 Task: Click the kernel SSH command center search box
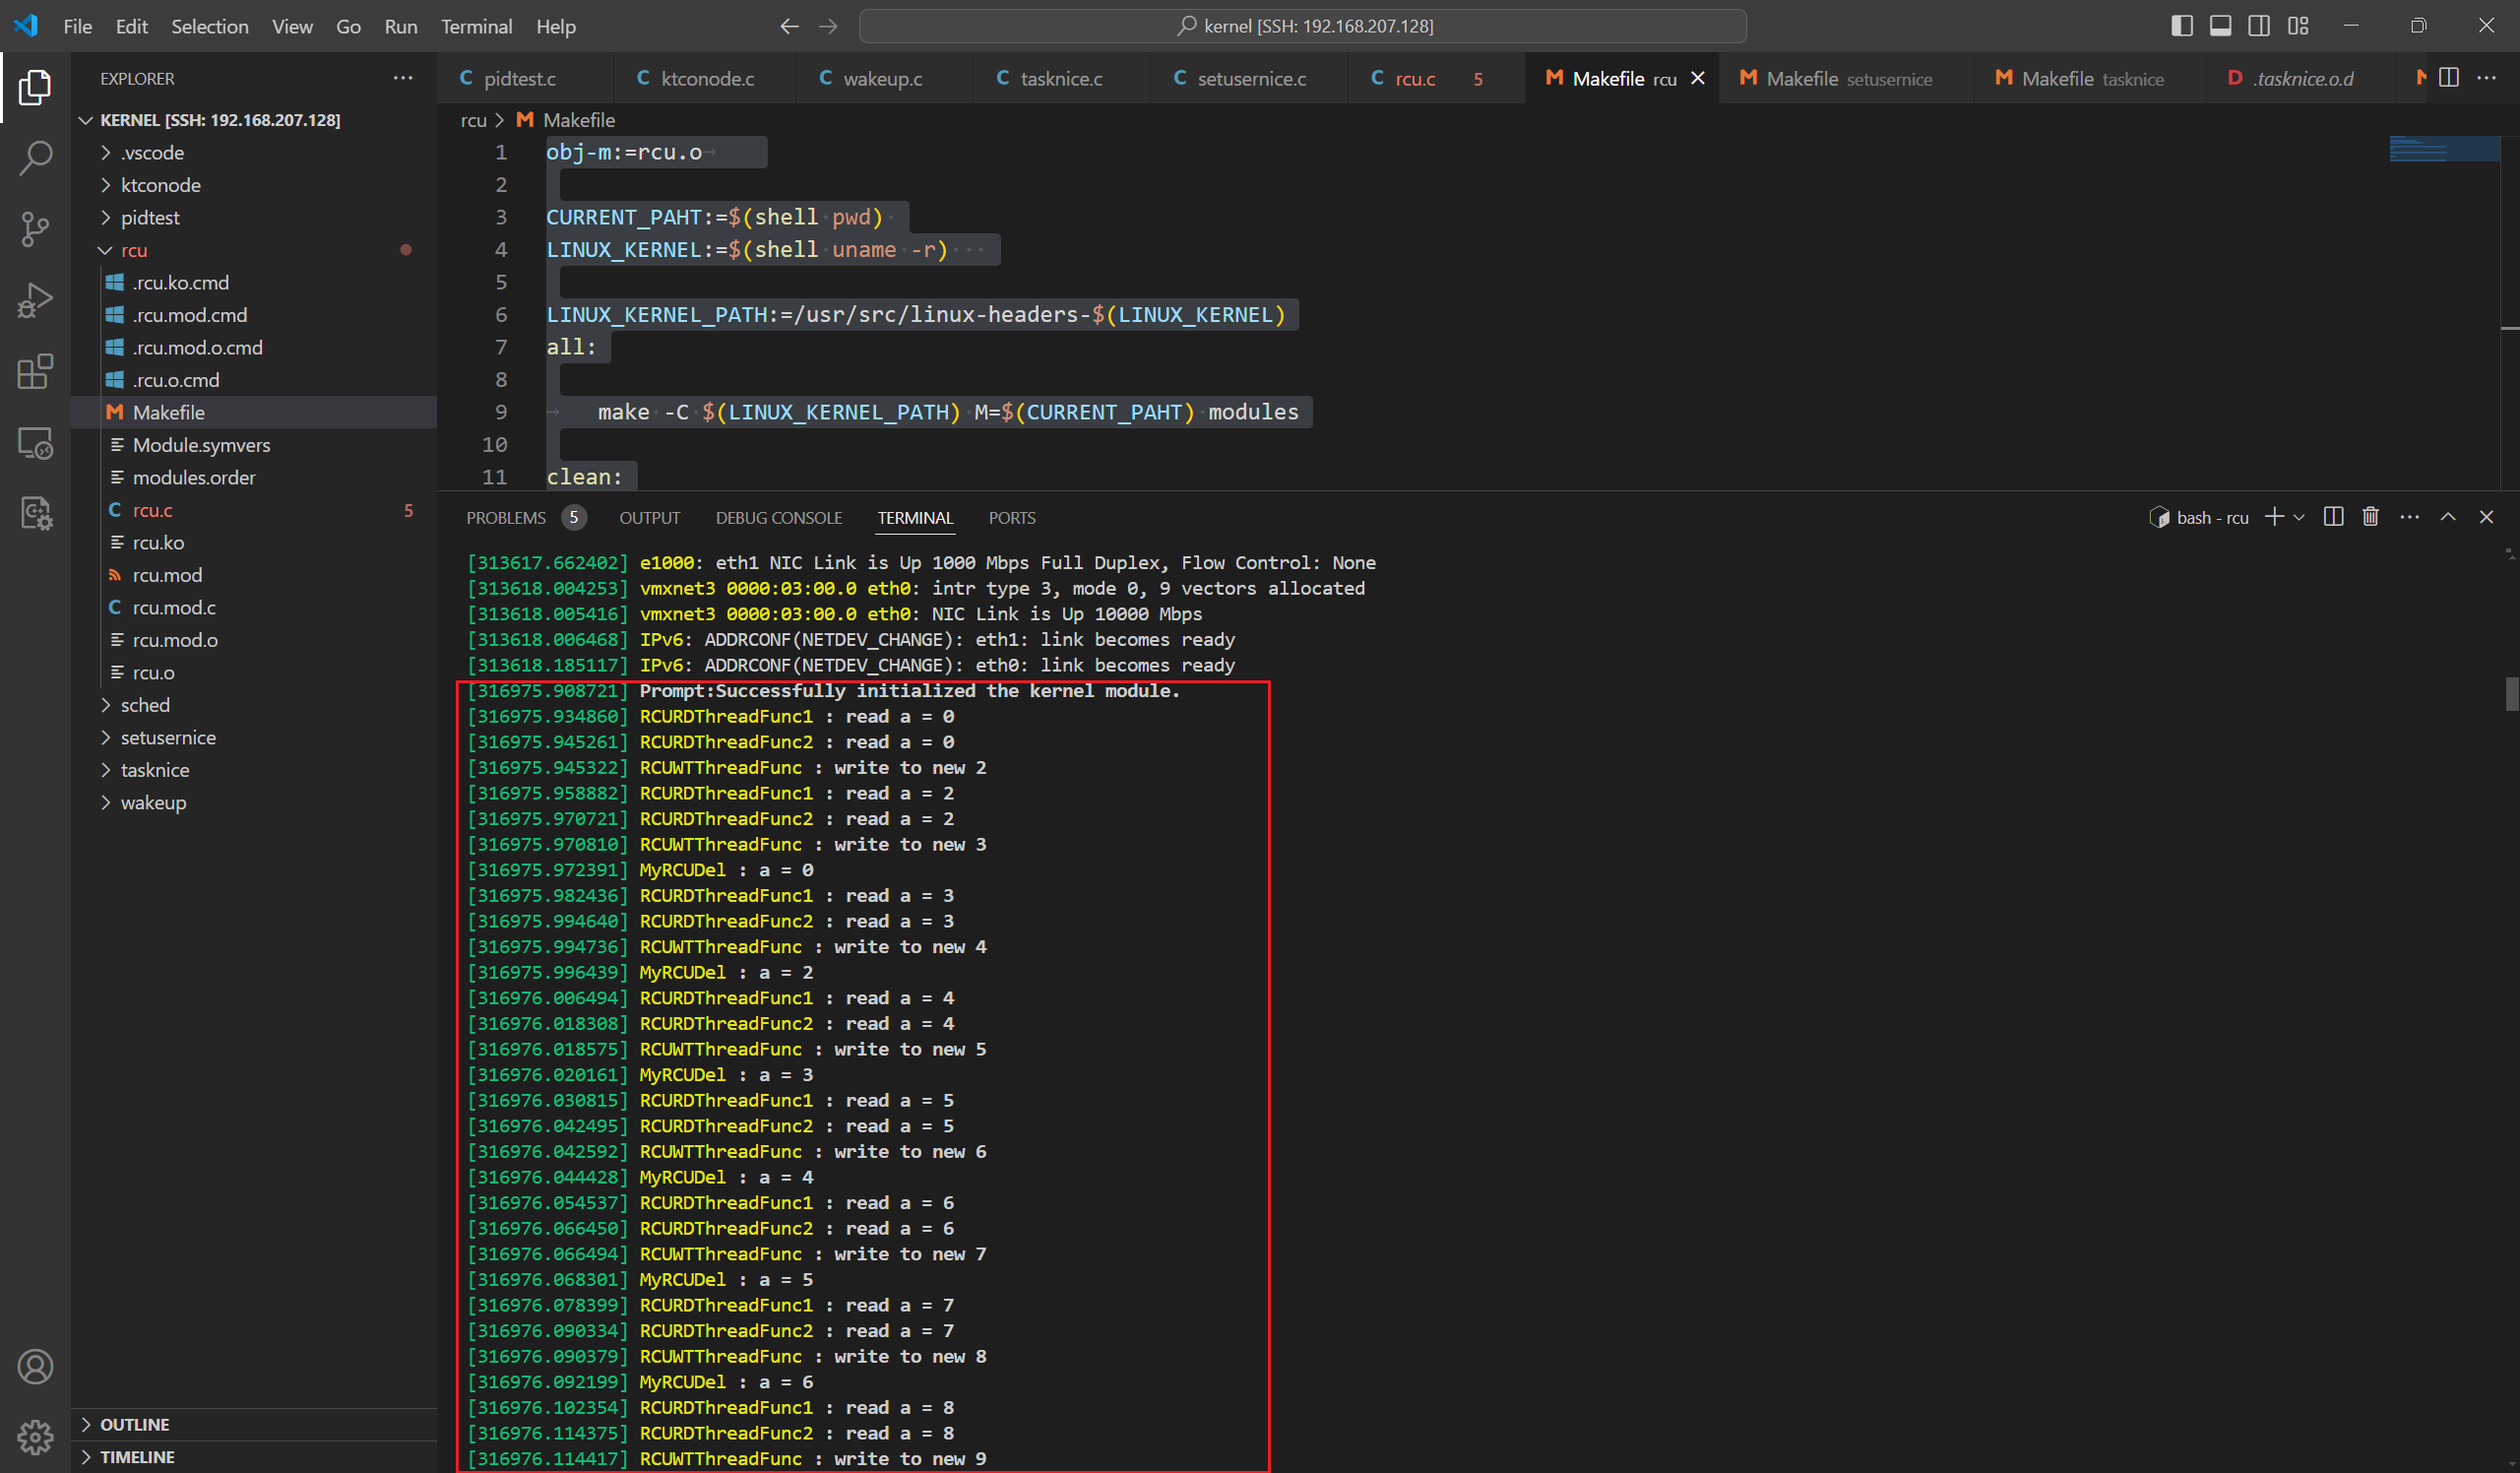tap(1302, 26)
